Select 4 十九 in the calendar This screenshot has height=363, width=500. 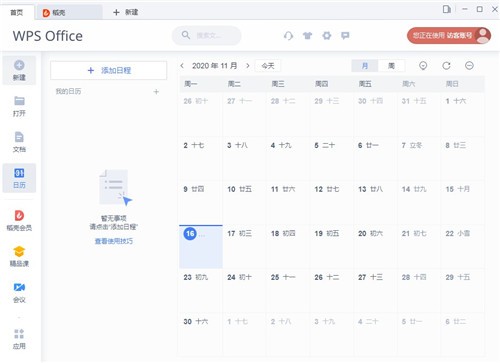tap(288, 158)
